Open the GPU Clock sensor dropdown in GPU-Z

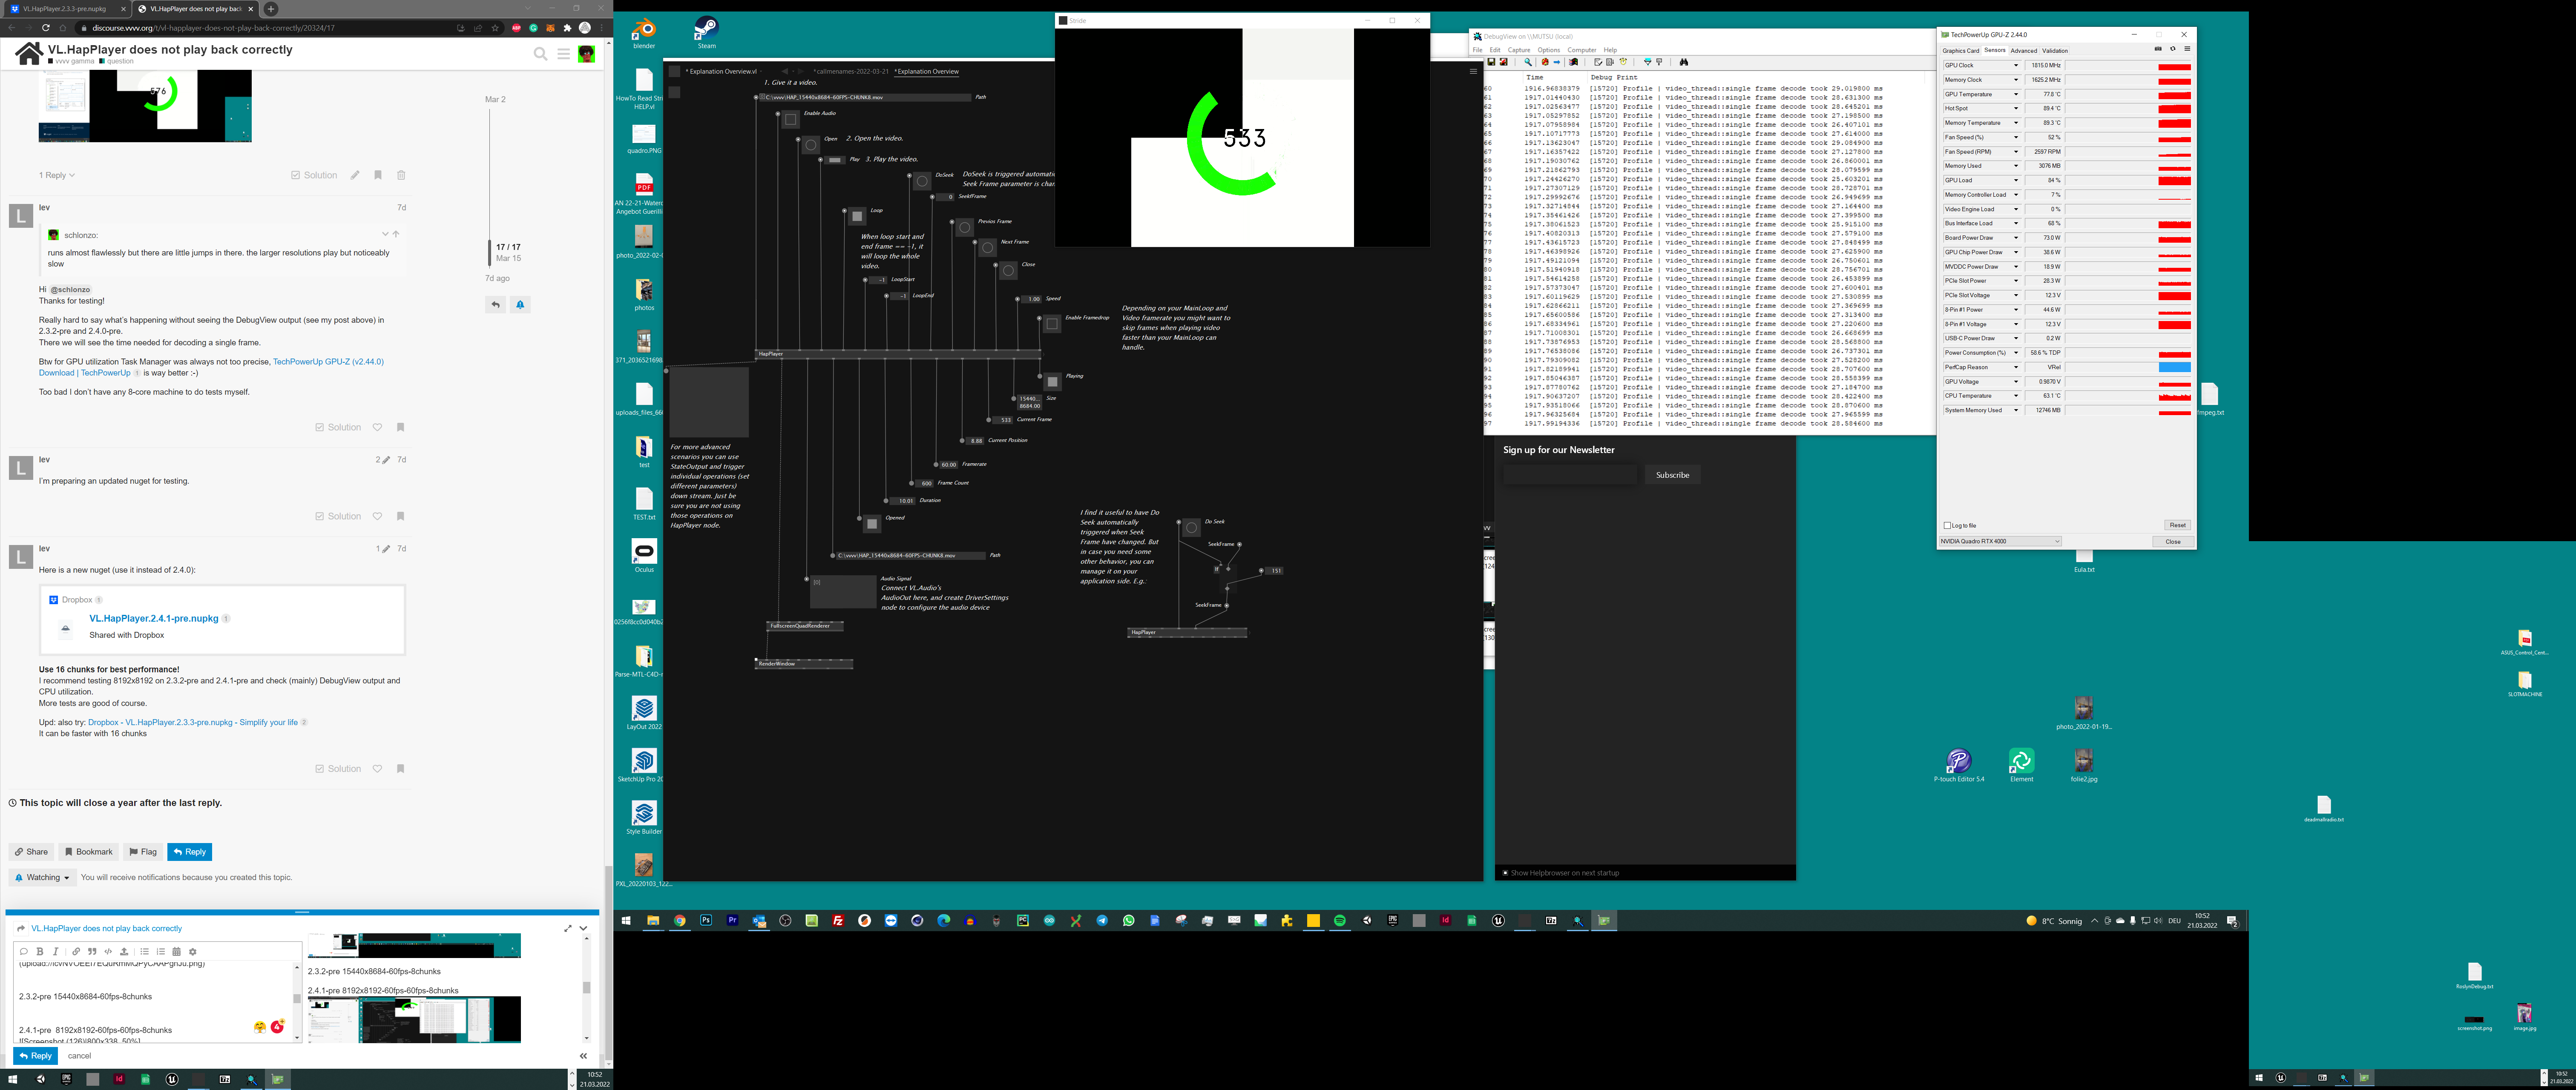[2016, 66]
